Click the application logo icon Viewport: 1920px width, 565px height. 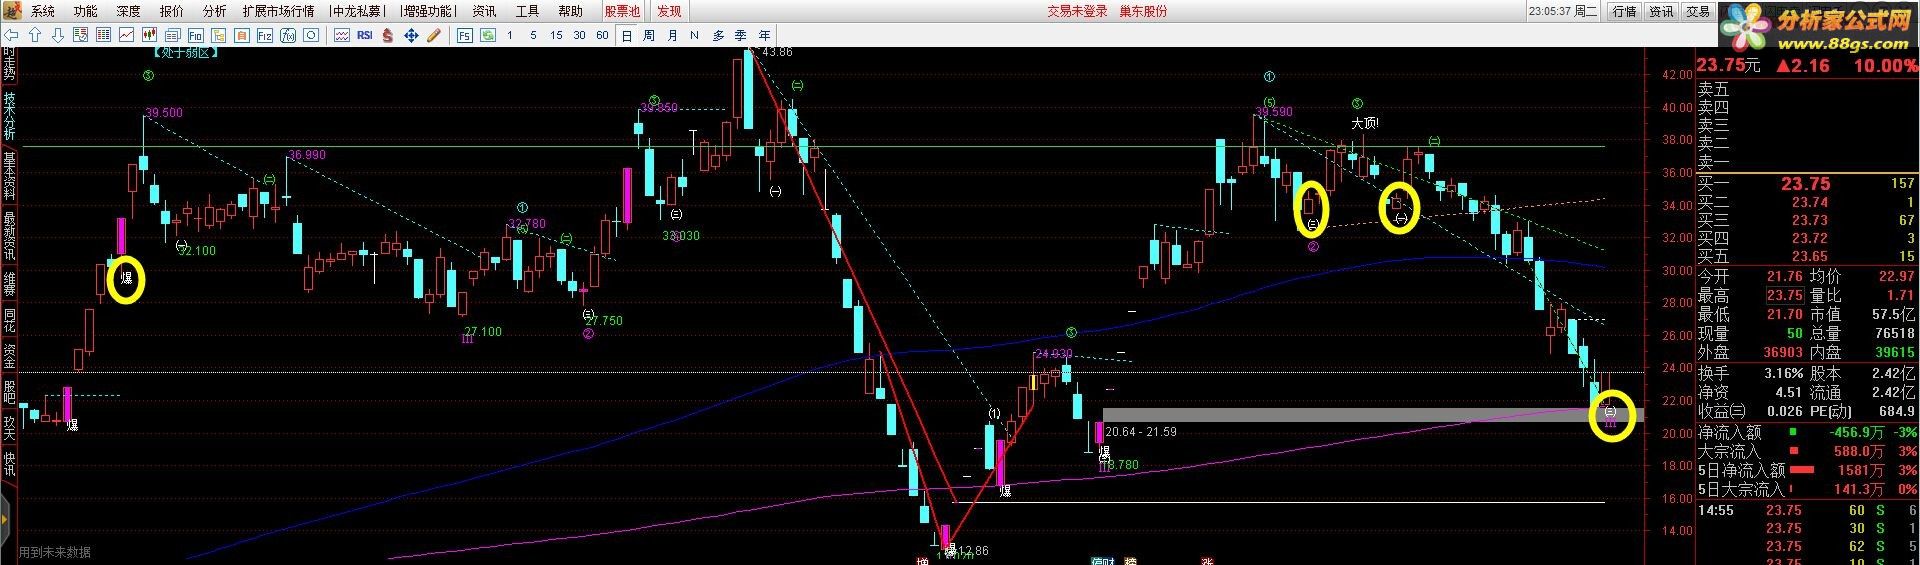tap(11, 11)
